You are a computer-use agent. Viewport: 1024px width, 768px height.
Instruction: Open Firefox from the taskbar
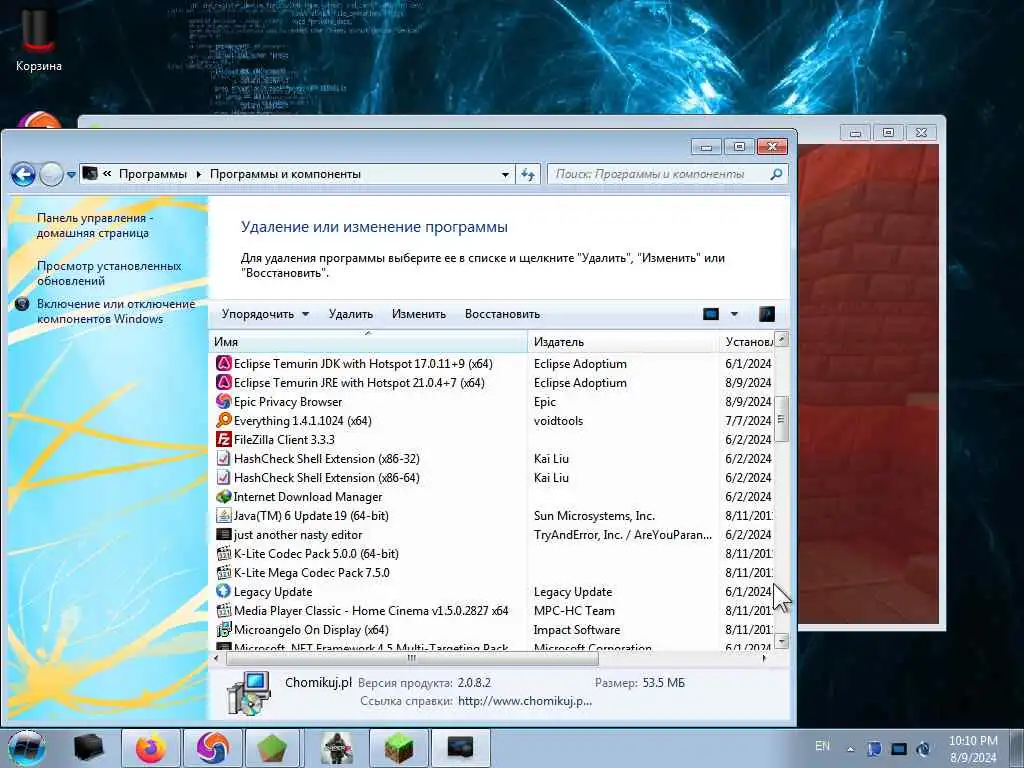tap(151, 748)
